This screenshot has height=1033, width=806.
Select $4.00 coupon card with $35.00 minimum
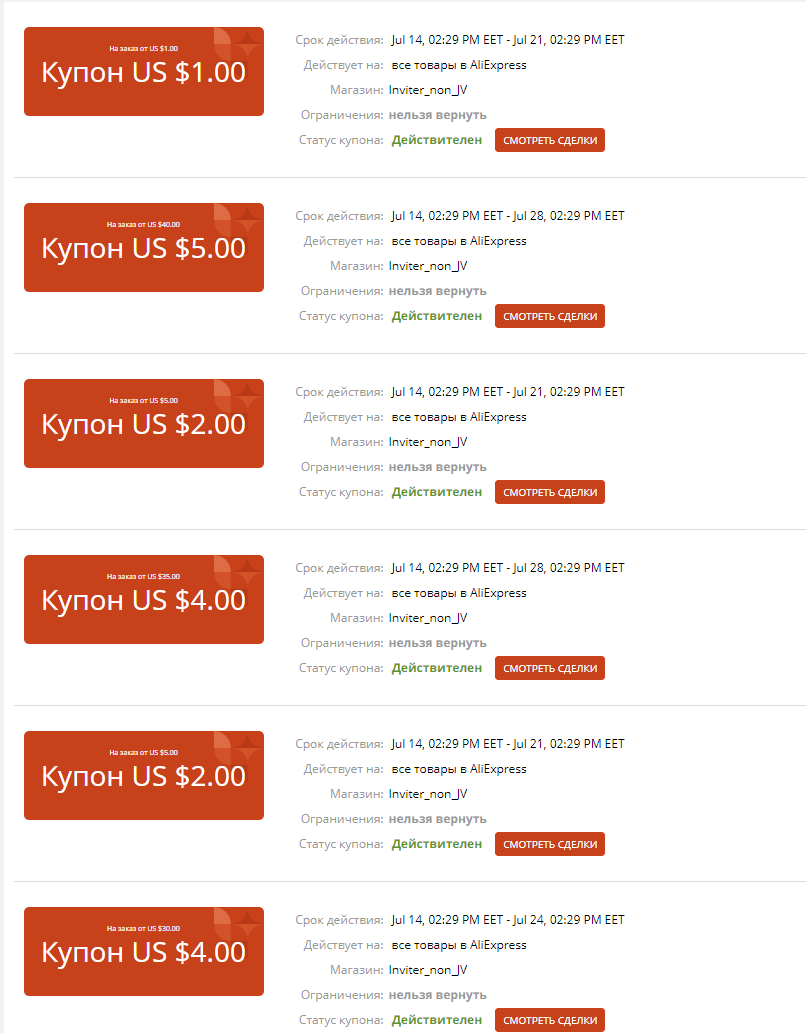pos(144,600)
